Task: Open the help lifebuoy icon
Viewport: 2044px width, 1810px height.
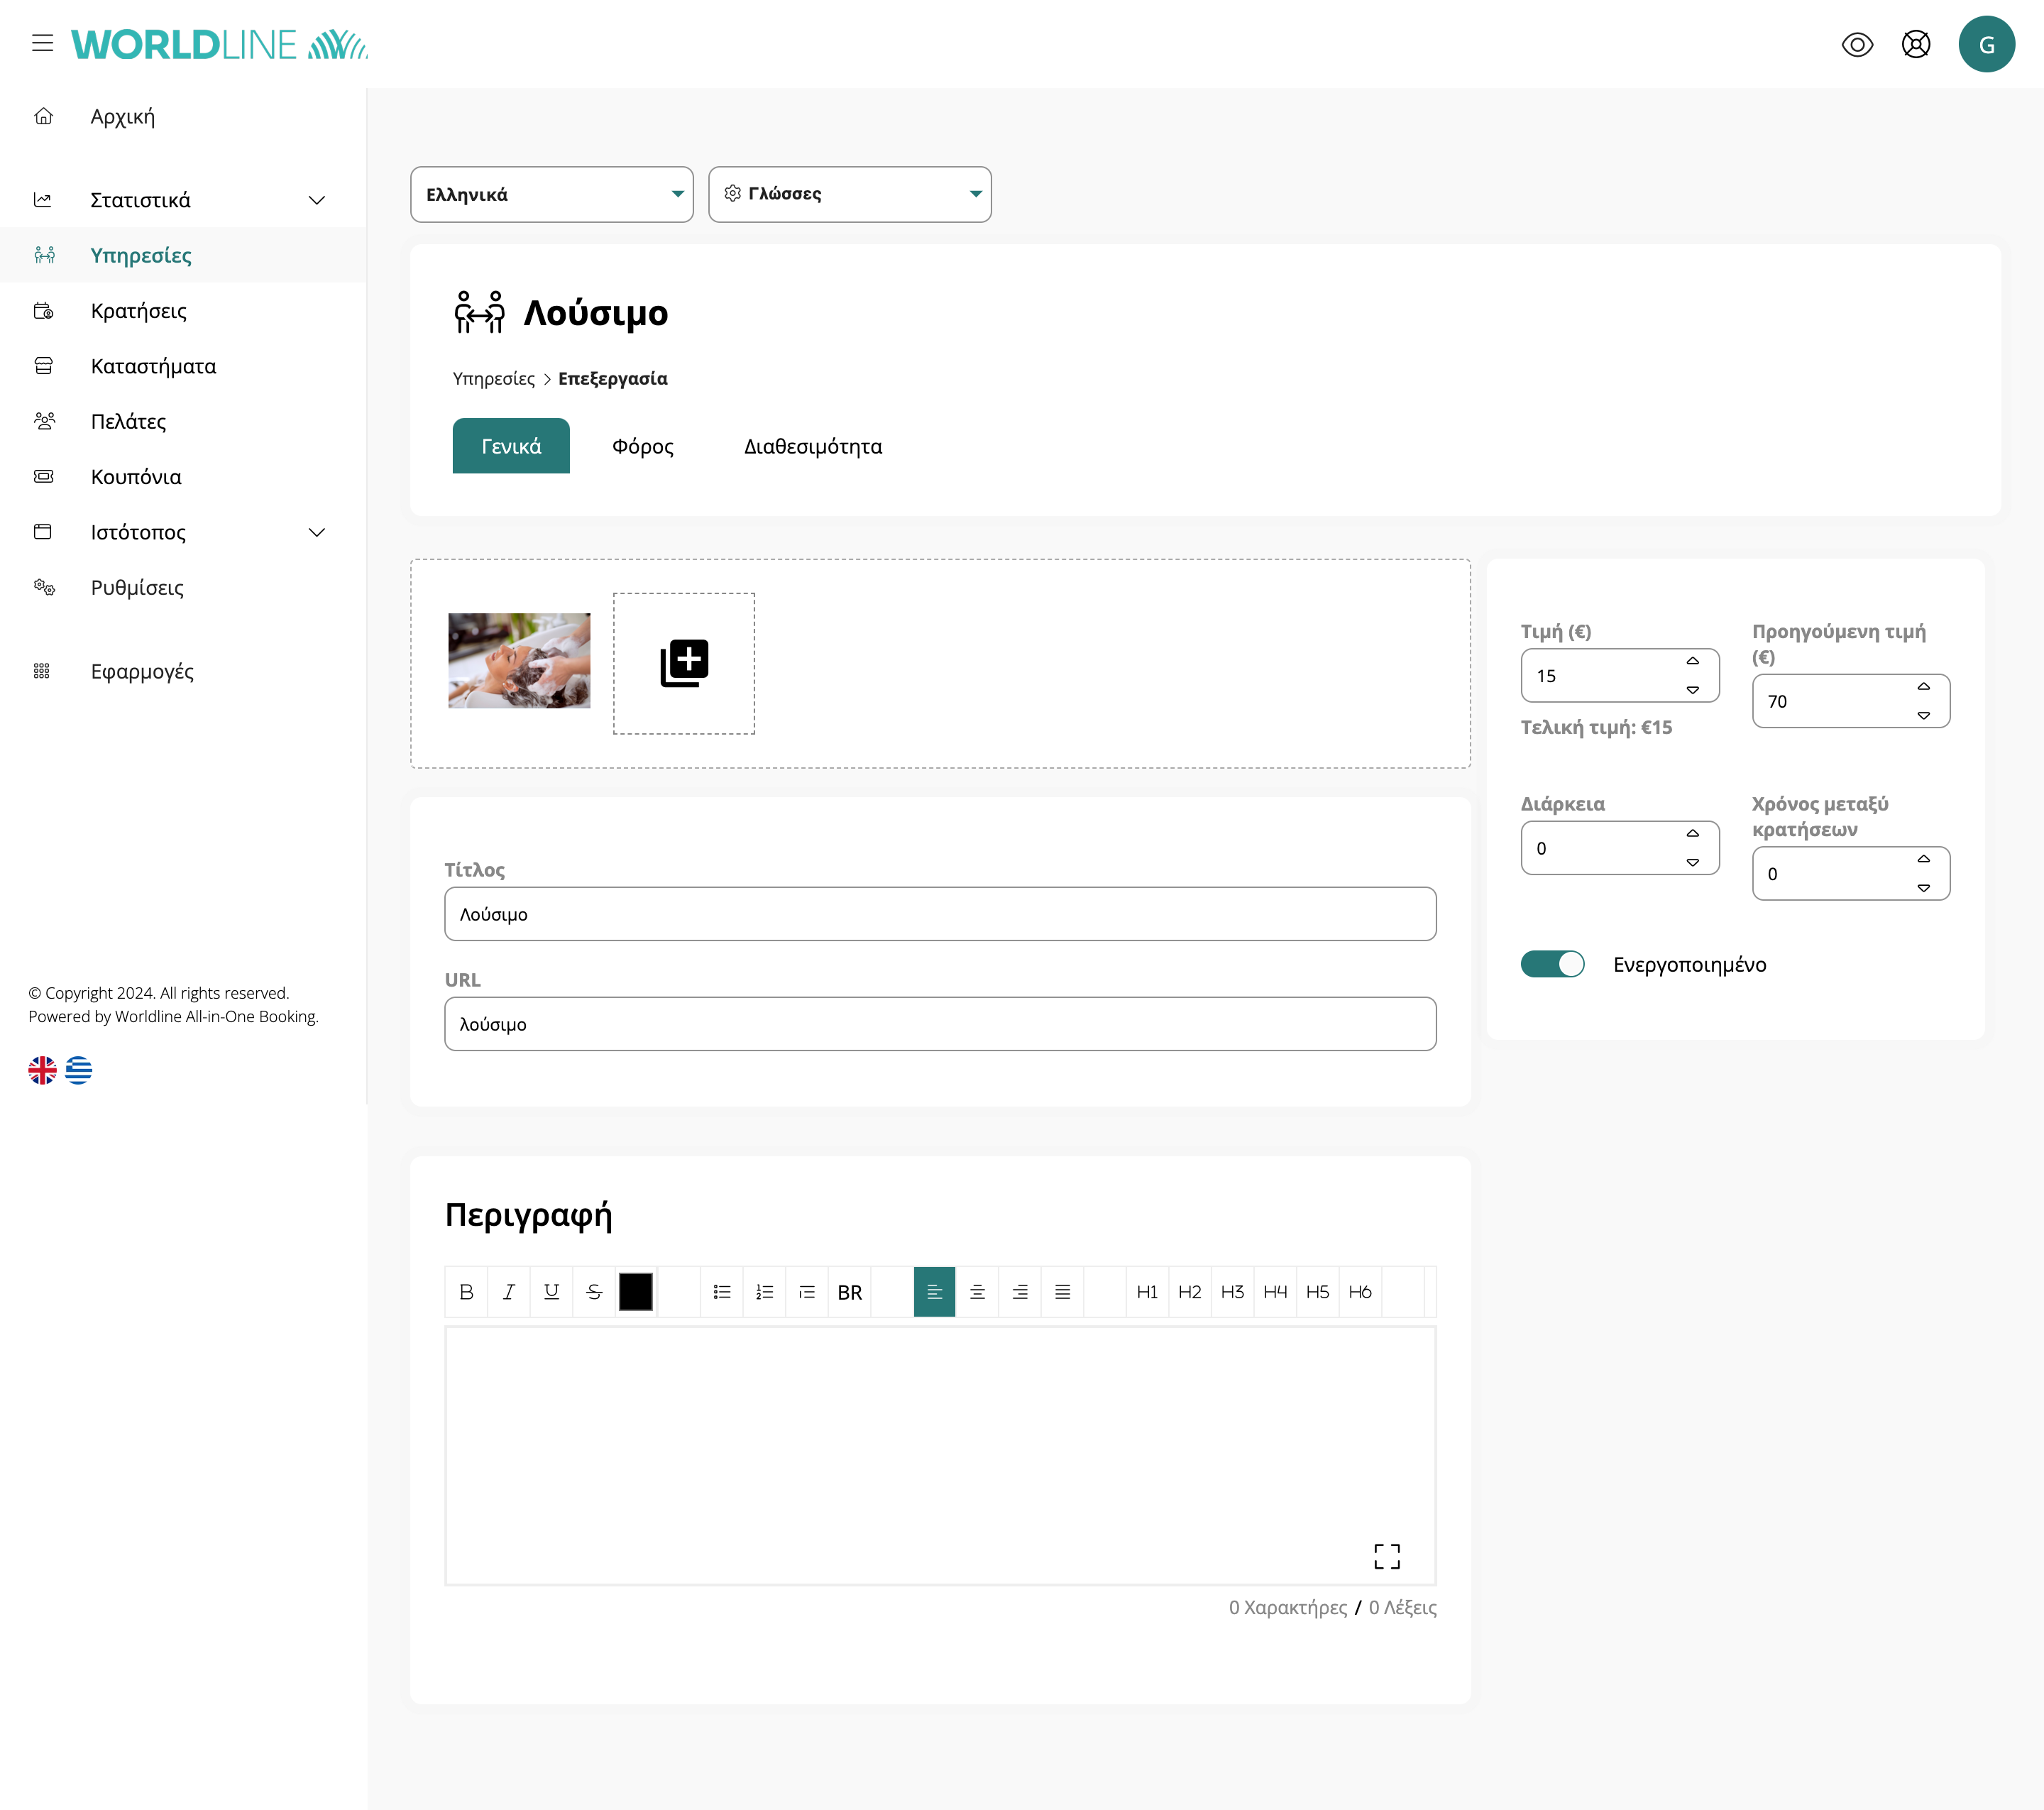Action: click(1915, 44)
